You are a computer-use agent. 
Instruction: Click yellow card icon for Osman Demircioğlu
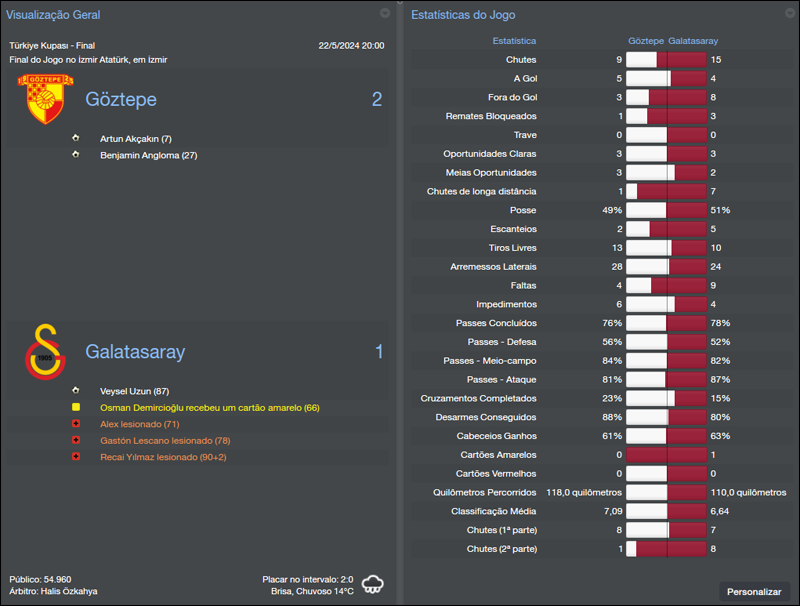(x=75, y=408)
